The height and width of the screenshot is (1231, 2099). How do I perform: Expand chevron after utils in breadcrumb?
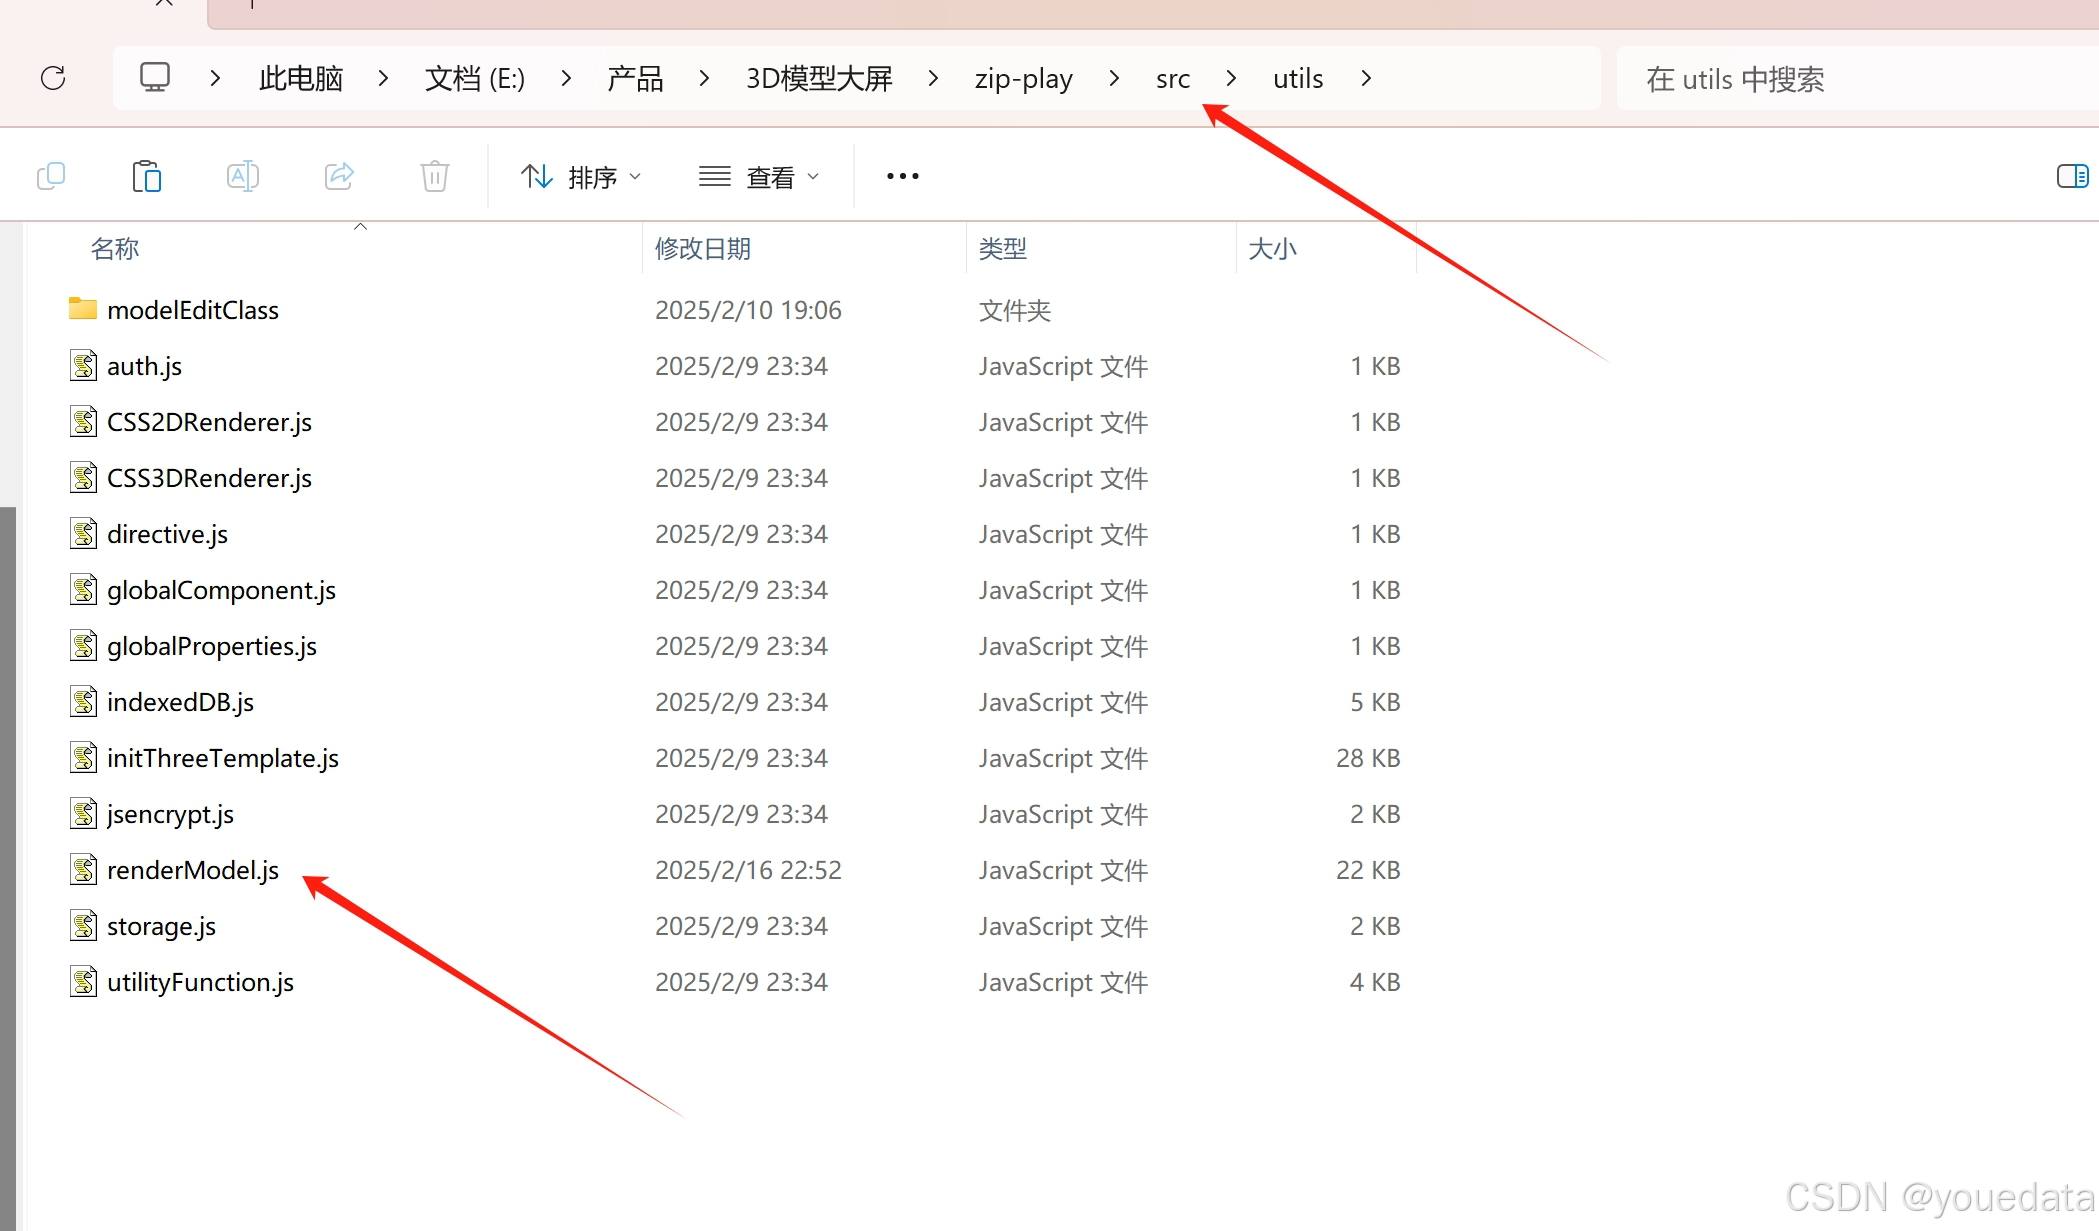1366,78
